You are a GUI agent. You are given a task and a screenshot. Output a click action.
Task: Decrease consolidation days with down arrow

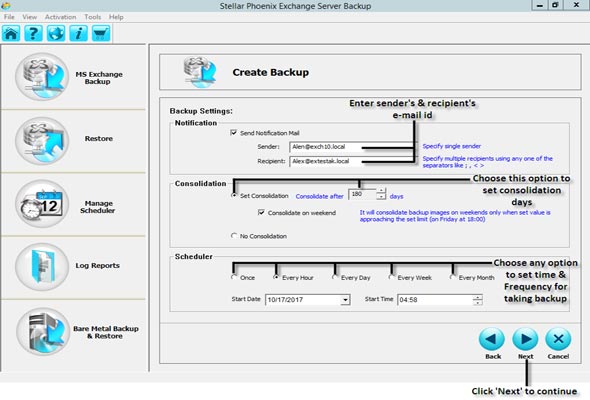tap(381, 197)
